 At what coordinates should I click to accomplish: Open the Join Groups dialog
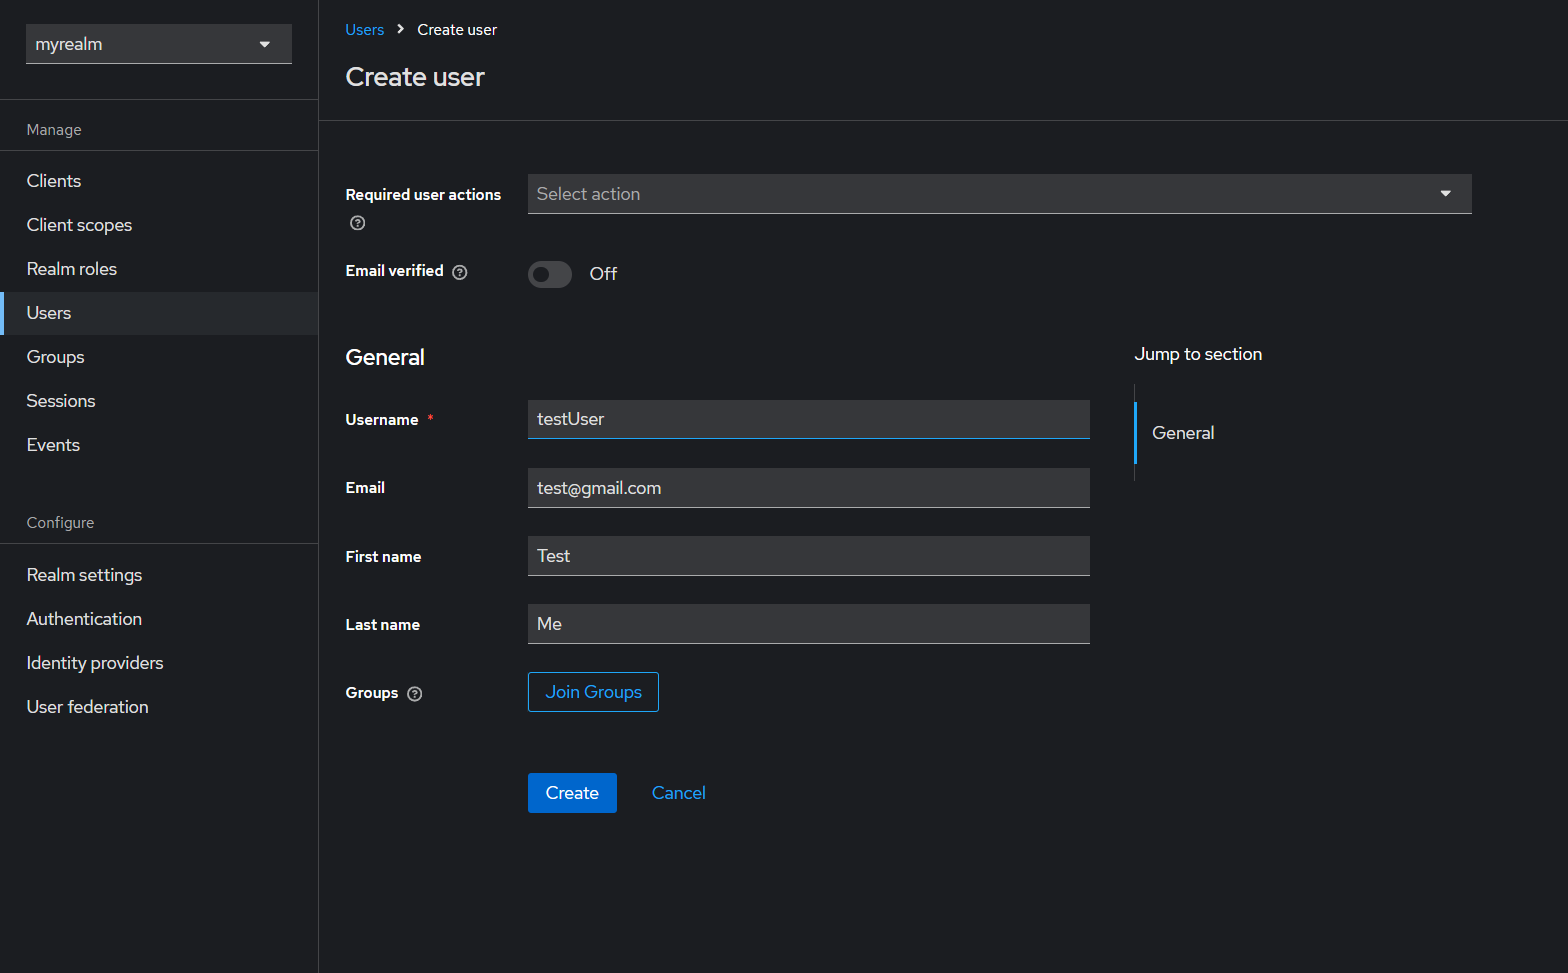click(593, 692)
